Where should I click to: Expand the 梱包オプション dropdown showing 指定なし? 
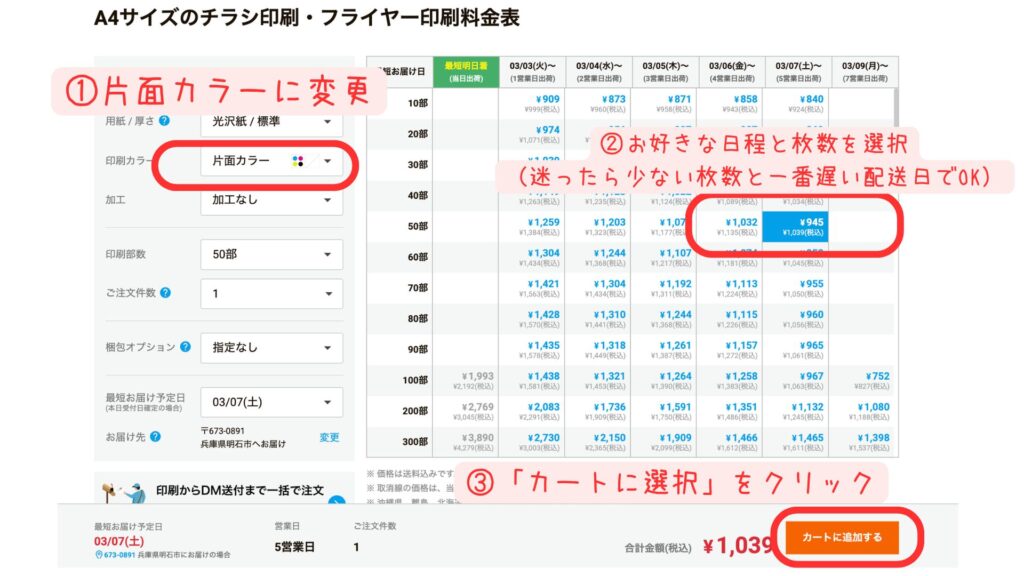click(272, 345)
